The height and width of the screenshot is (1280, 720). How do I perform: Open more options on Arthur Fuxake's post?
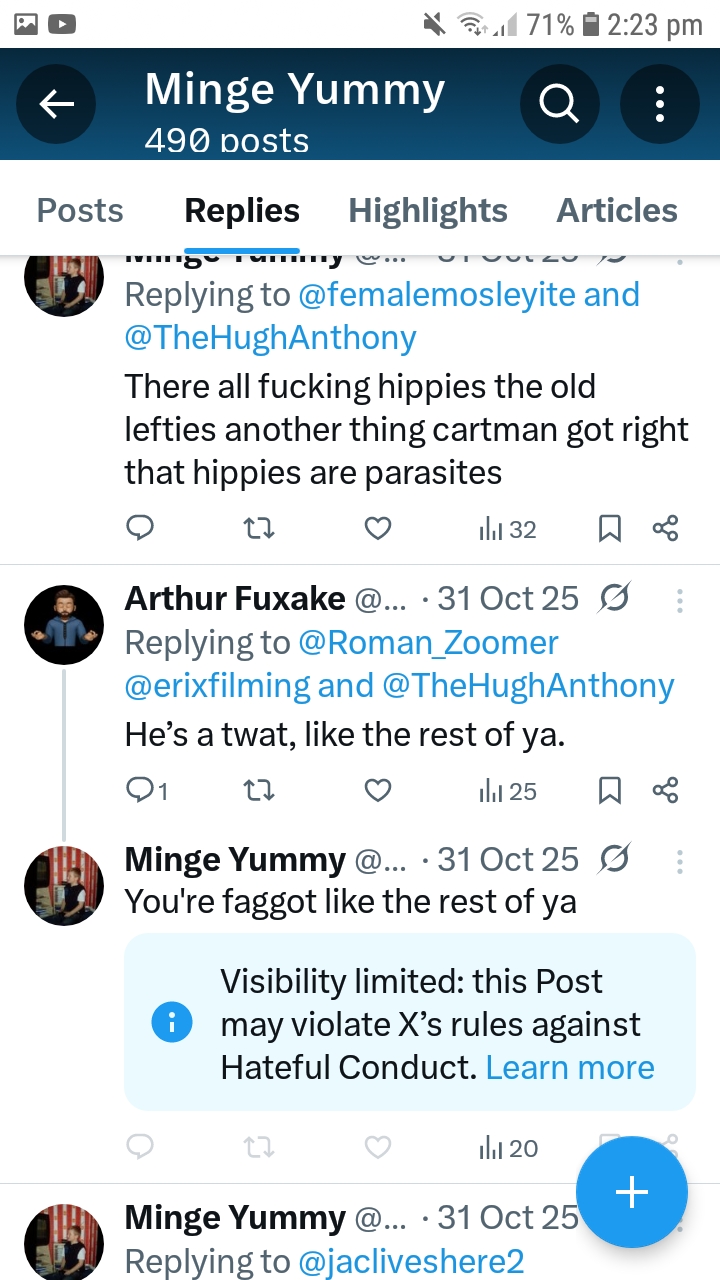(x=679, y=600)
